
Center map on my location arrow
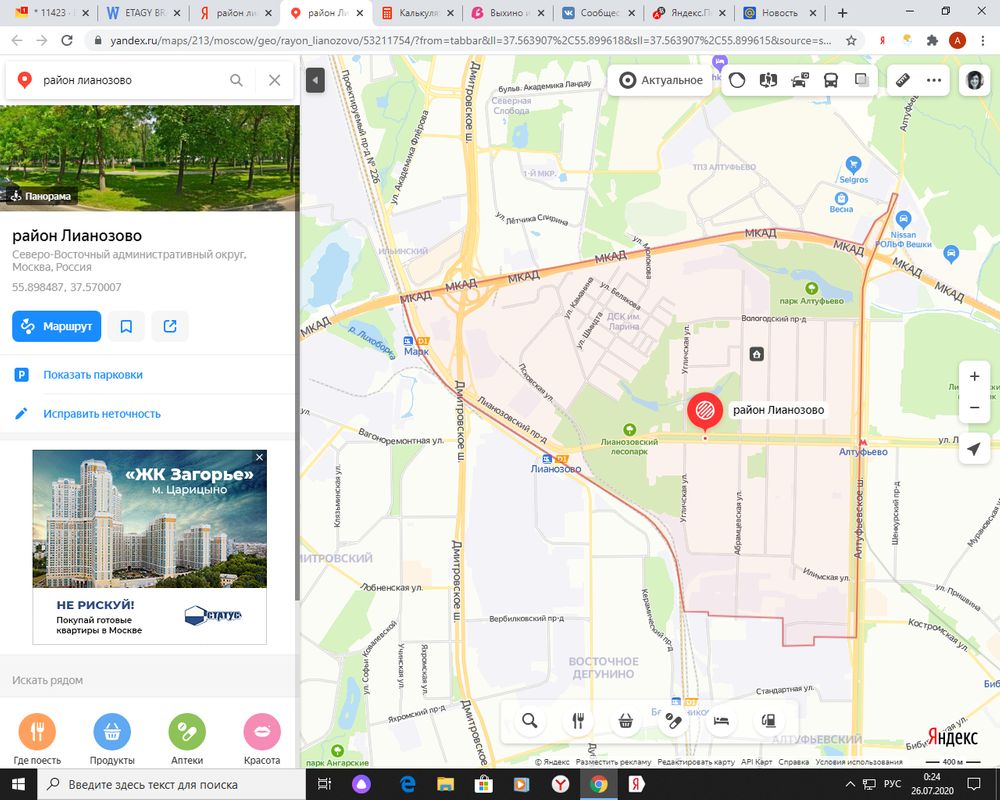point(974,450)
